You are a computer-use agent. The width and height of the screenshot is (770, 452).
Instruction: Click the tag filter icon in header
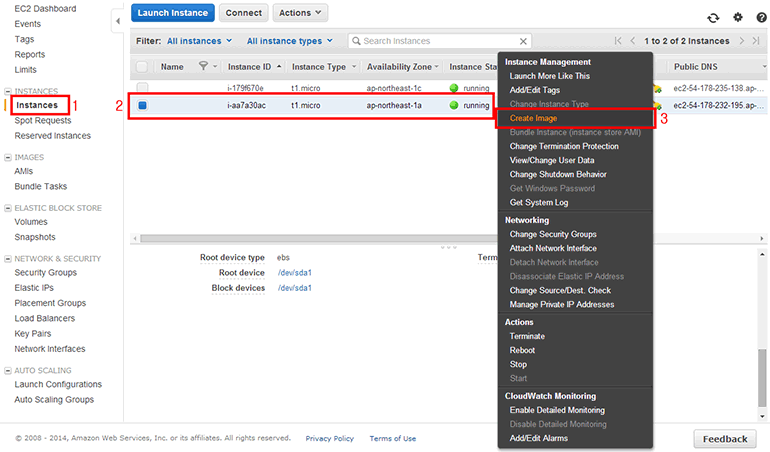click(x=204, y=67)
